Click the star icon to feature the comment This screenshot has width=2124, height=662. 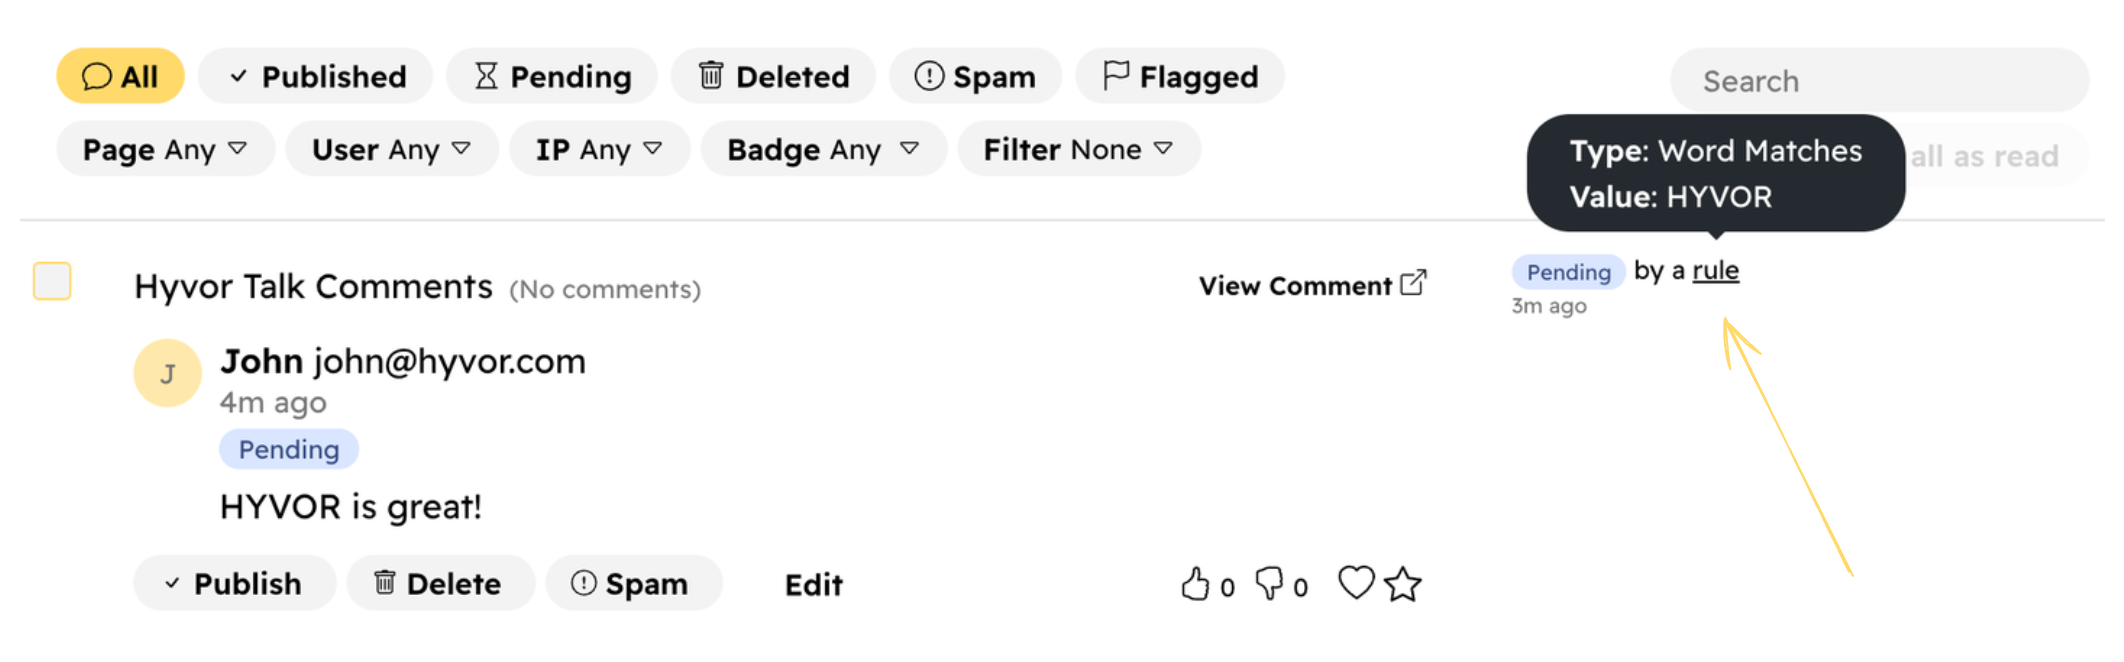[x=1404, y=582]
